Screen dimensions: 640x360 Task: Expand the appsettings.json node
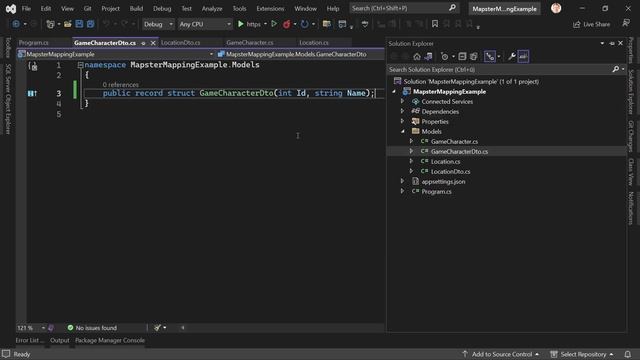[402, 181]
